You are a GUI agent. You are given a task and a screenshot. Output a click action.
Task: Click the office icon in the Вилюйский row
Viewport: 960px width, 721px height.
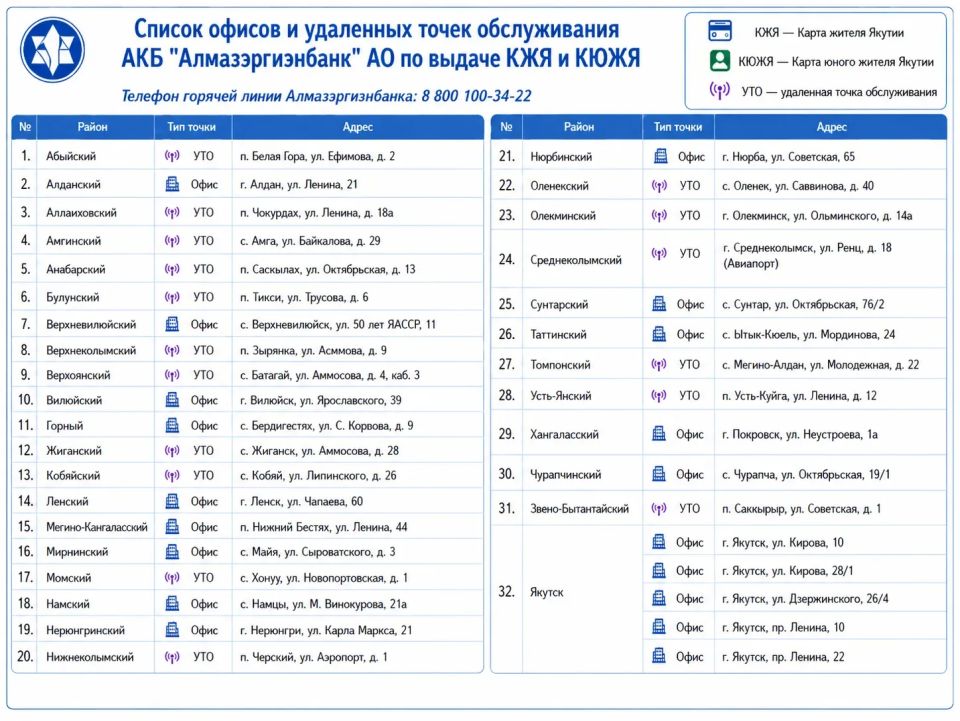[173, 400]
